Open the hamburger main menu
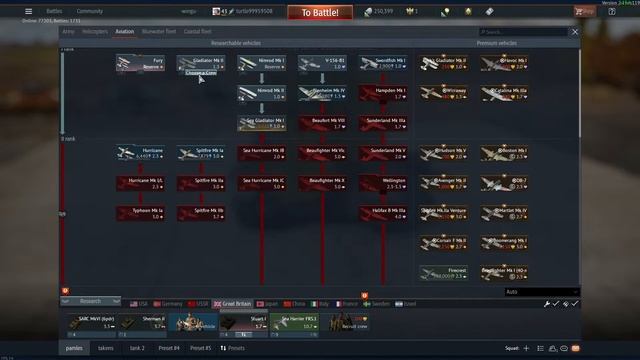 [29, 11]
